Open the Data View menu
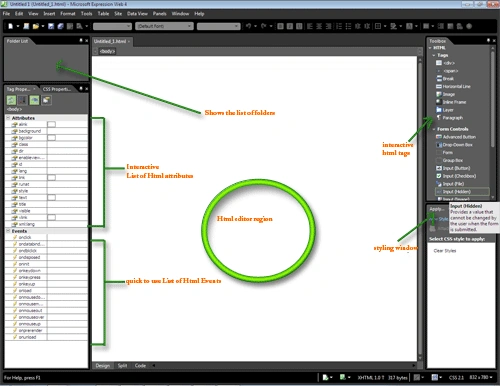 click(x=137, y=14)
